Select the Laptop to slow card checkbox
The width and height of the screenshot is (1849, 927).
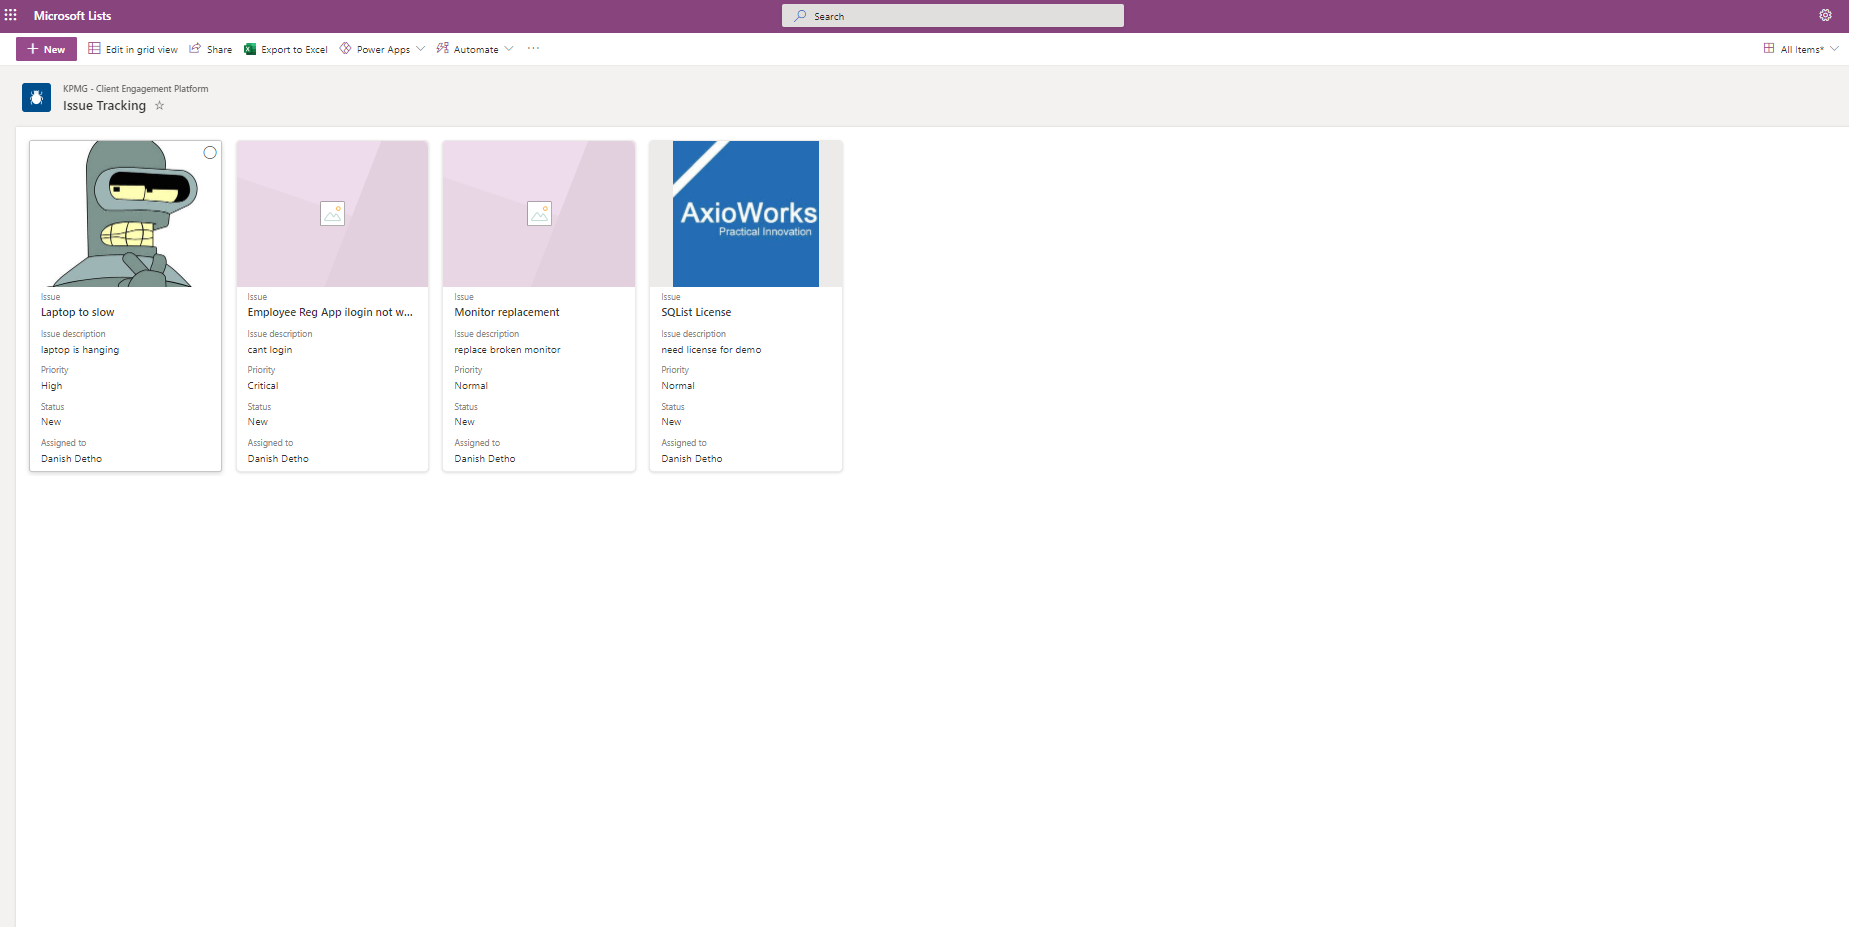coord(210,153)
